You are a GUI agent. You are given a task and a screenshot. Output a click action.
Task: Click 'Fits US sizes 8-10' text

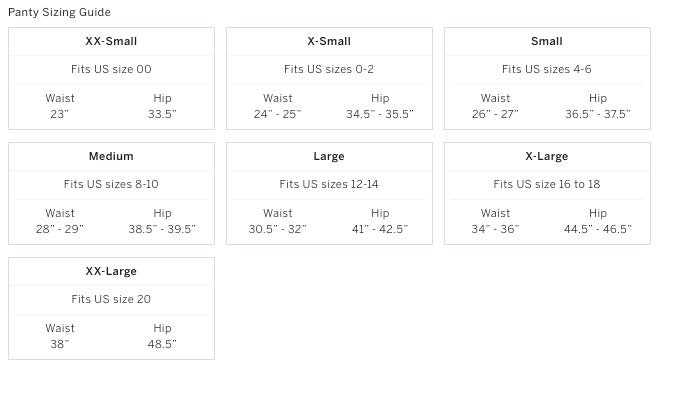[x=111, y=184]
